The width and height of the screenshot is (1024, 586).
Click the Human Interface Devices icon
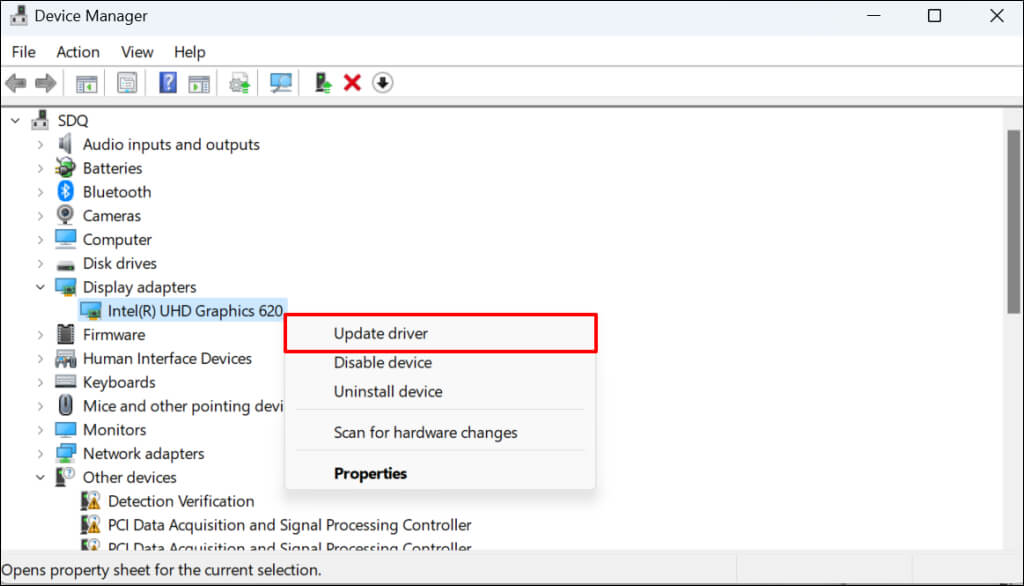pos(65,358)
